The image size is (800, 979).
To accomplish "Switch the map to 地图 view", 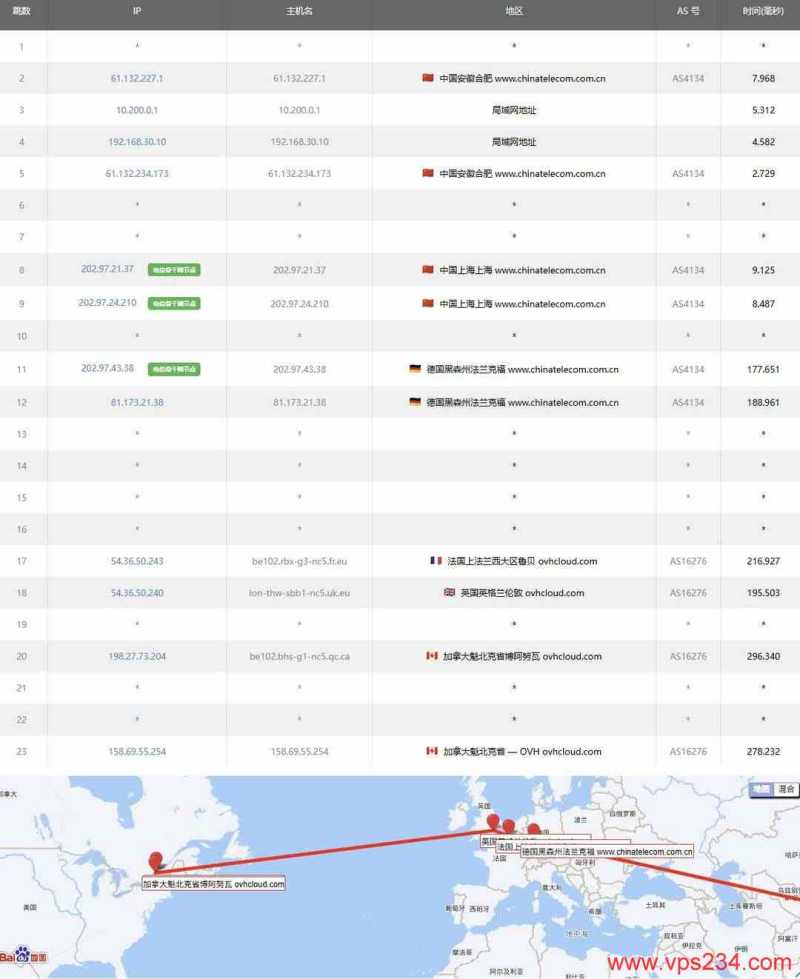I will (763, 790).
